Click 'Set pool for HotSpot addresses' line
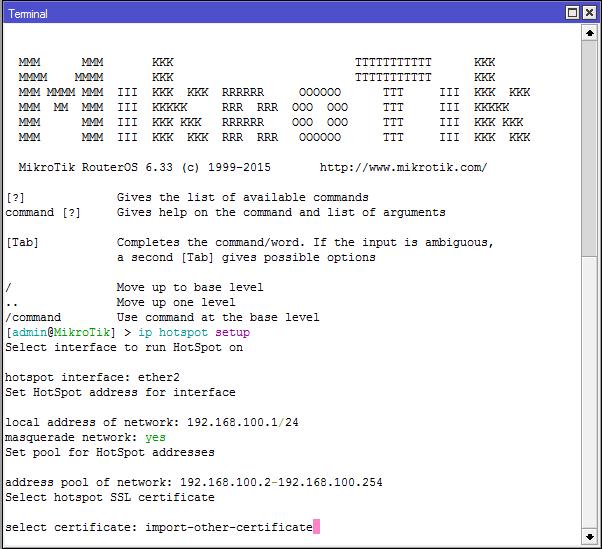602x549 pixels. click(x=110, y=452)
